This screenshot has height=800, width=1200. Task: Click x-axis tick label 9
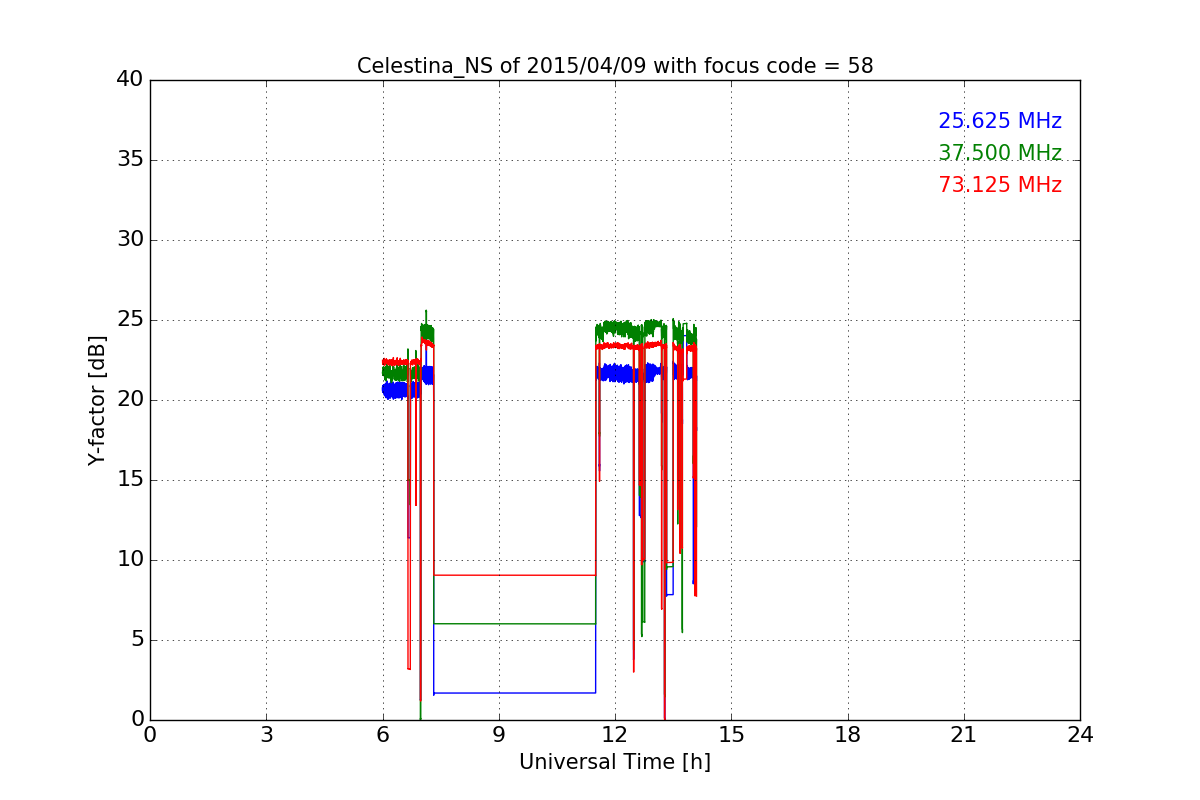point(499,734)
